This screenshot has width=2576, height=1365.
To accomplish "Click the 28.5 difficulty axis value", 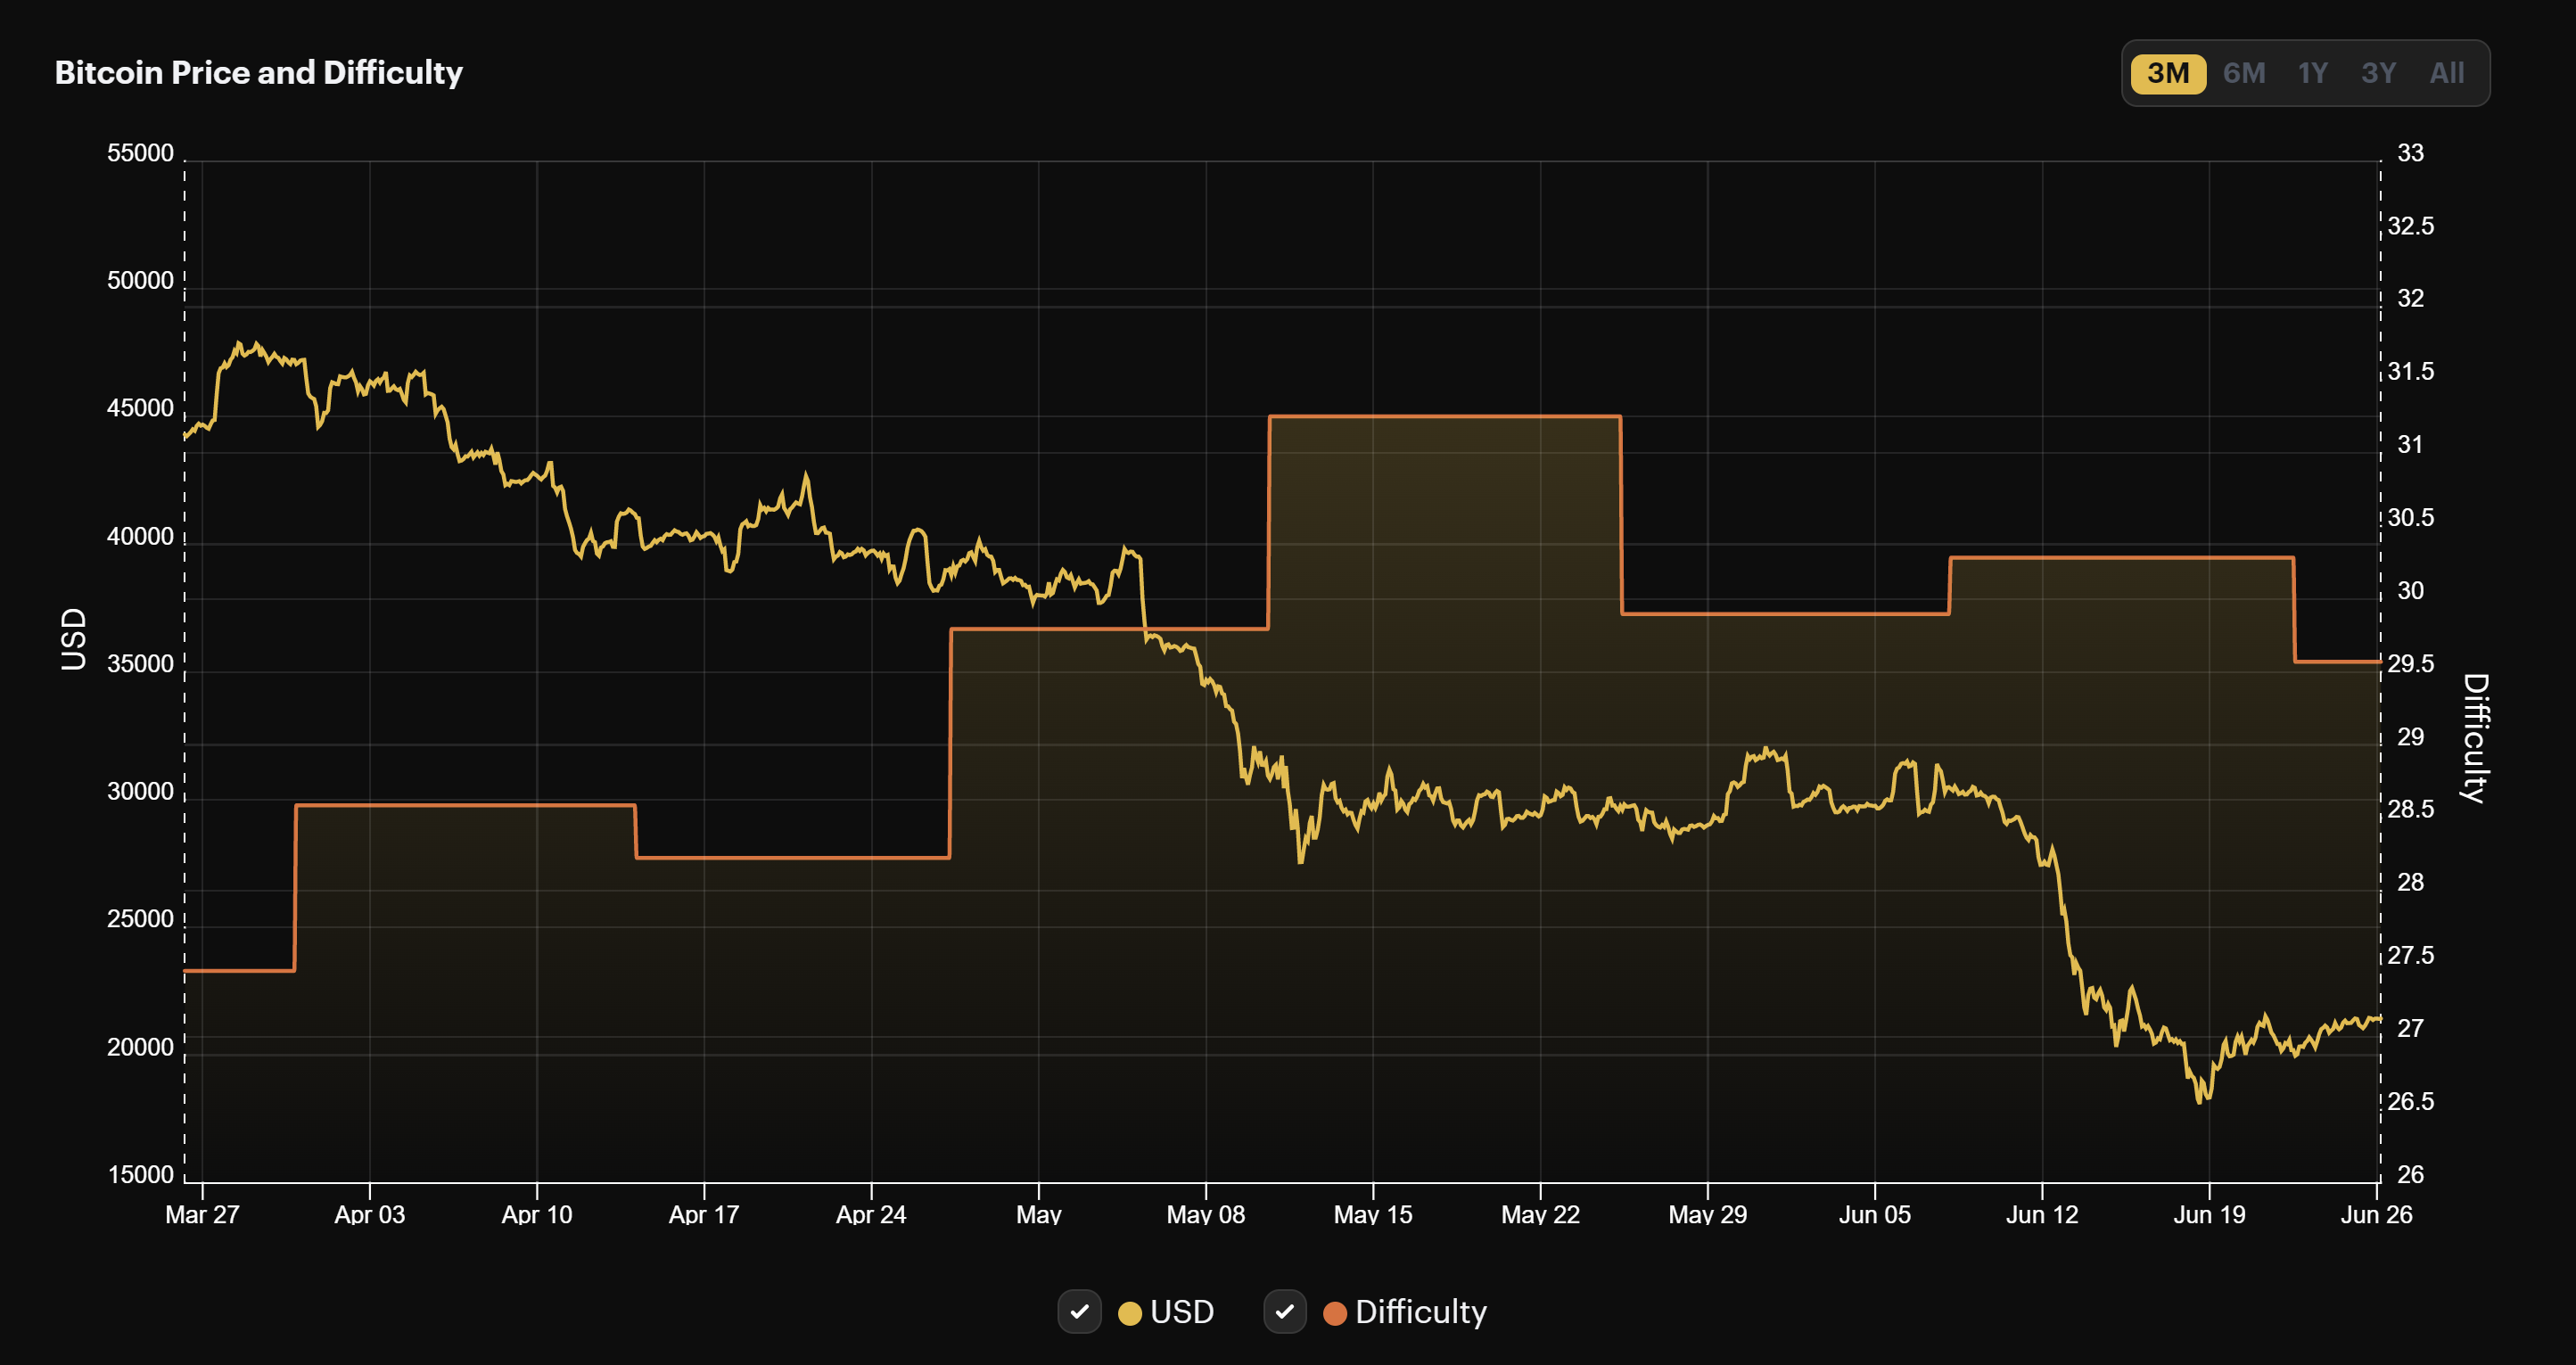I will (2410, 809).
